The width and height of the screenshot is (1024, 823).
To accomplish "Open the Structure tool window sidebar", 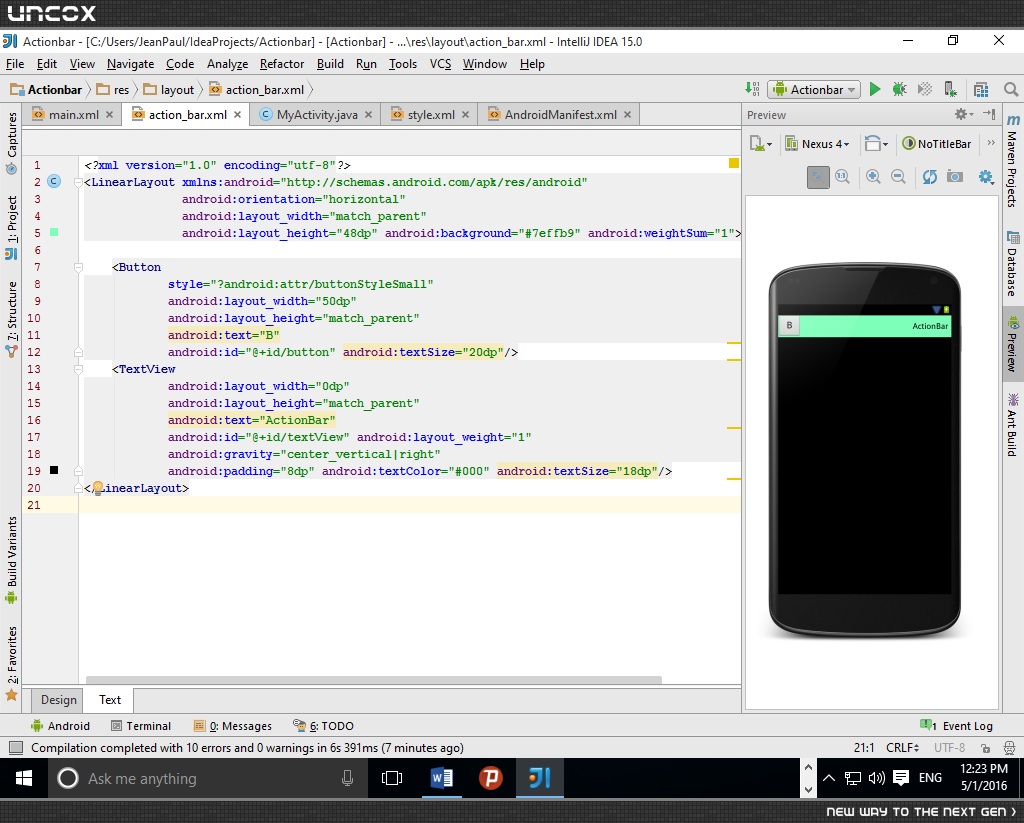I will click(x=12, y=319).
